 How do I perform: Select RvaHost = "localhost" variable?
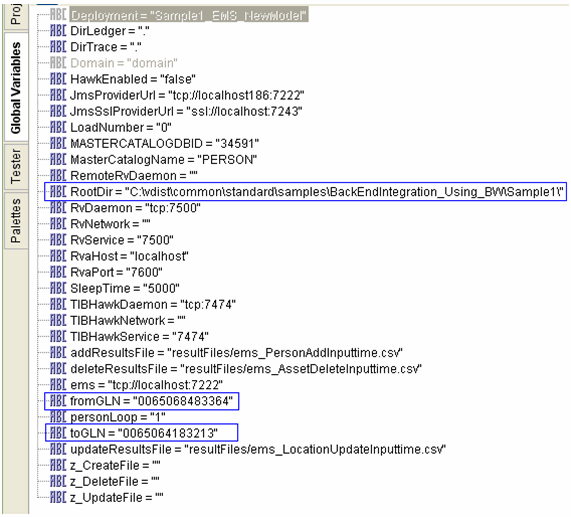130,256
